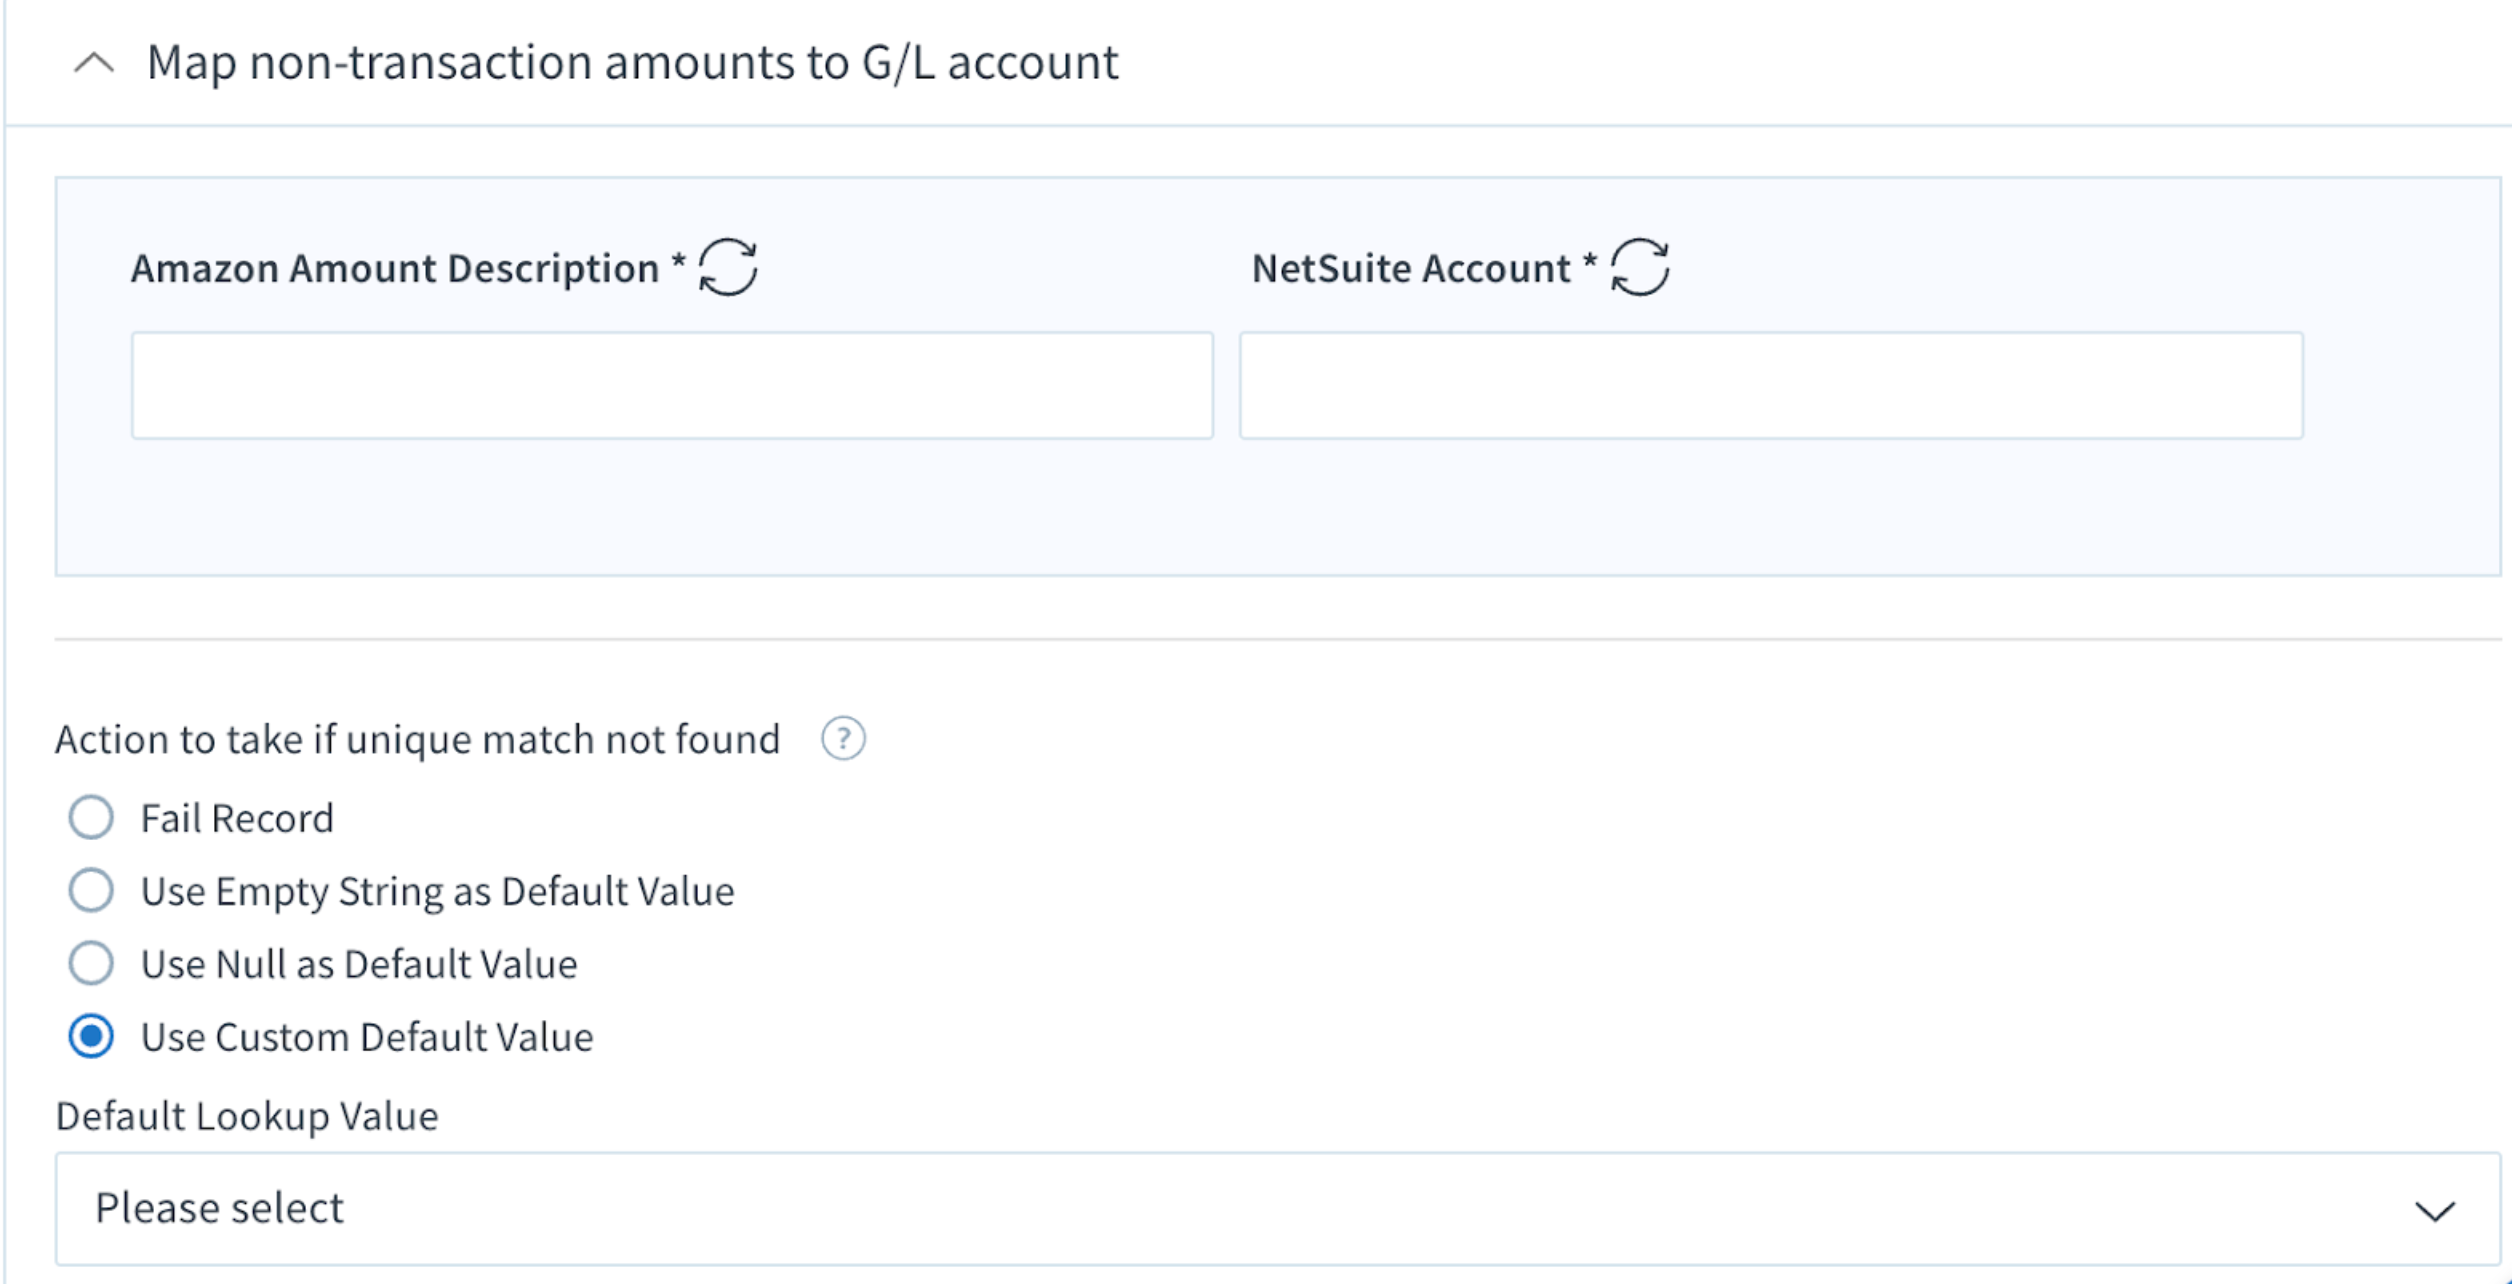Open the Please select lookup dropdown

pos(1278,1209)
